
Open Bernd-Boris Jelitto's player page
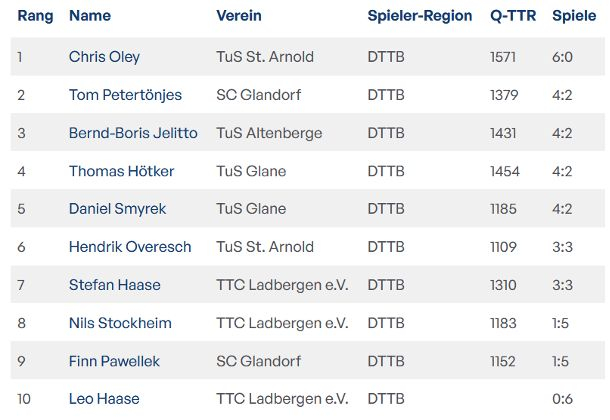coord(133,133)
